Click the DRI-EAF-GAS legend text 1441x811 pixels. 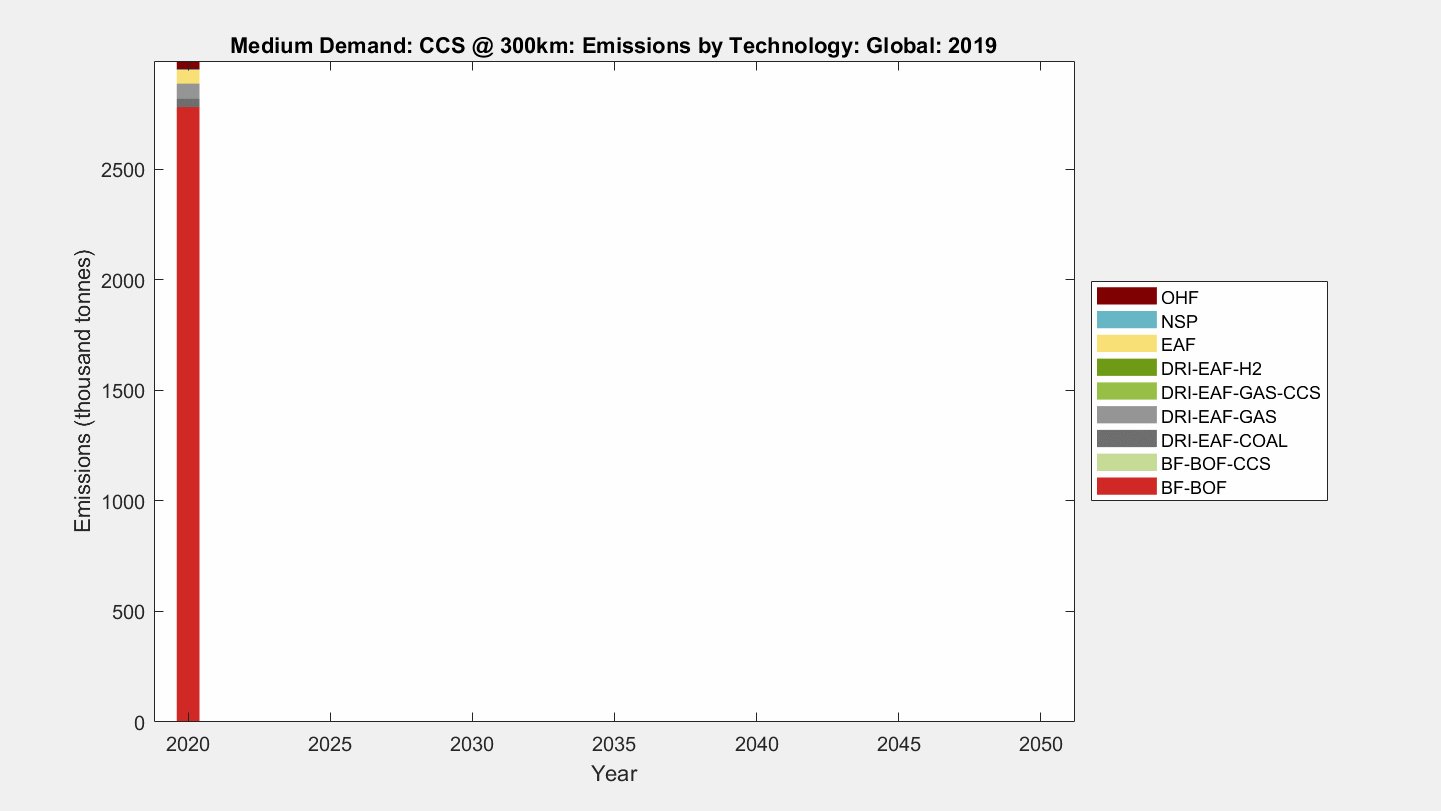pos(1218,417)
